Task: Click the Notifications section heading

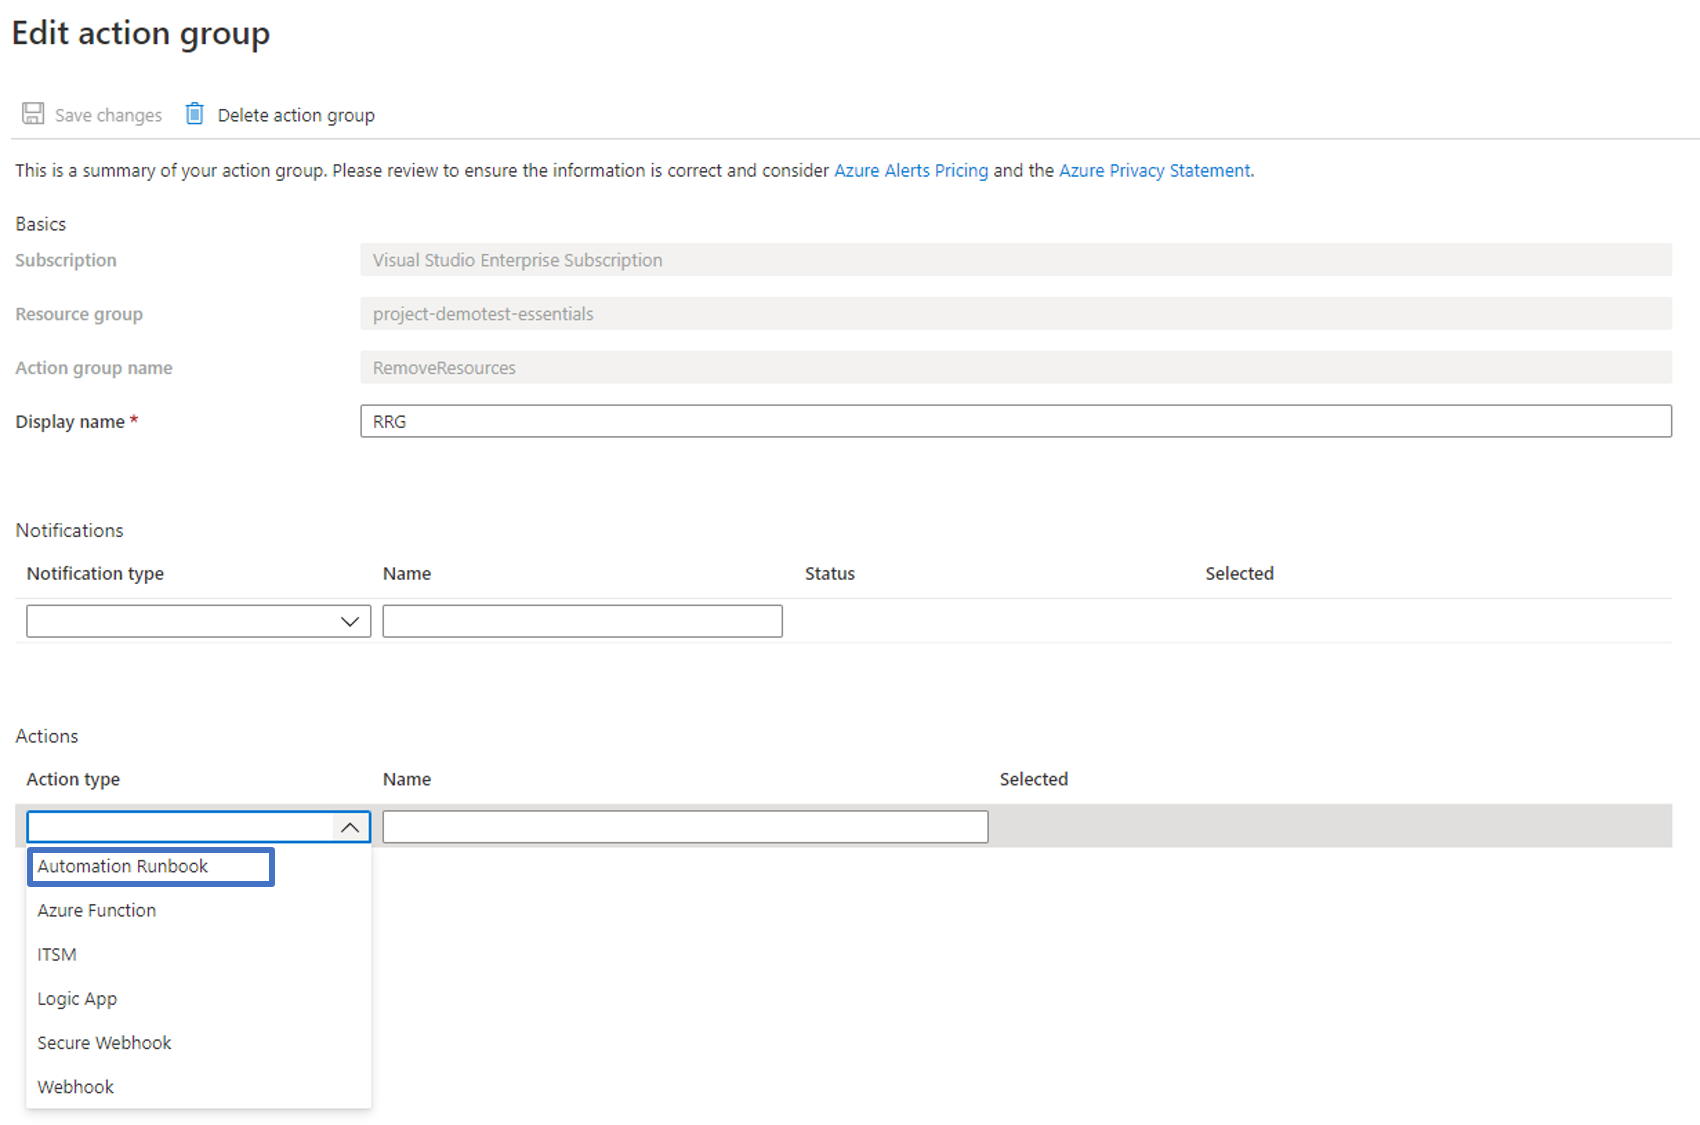Action: 69,530
